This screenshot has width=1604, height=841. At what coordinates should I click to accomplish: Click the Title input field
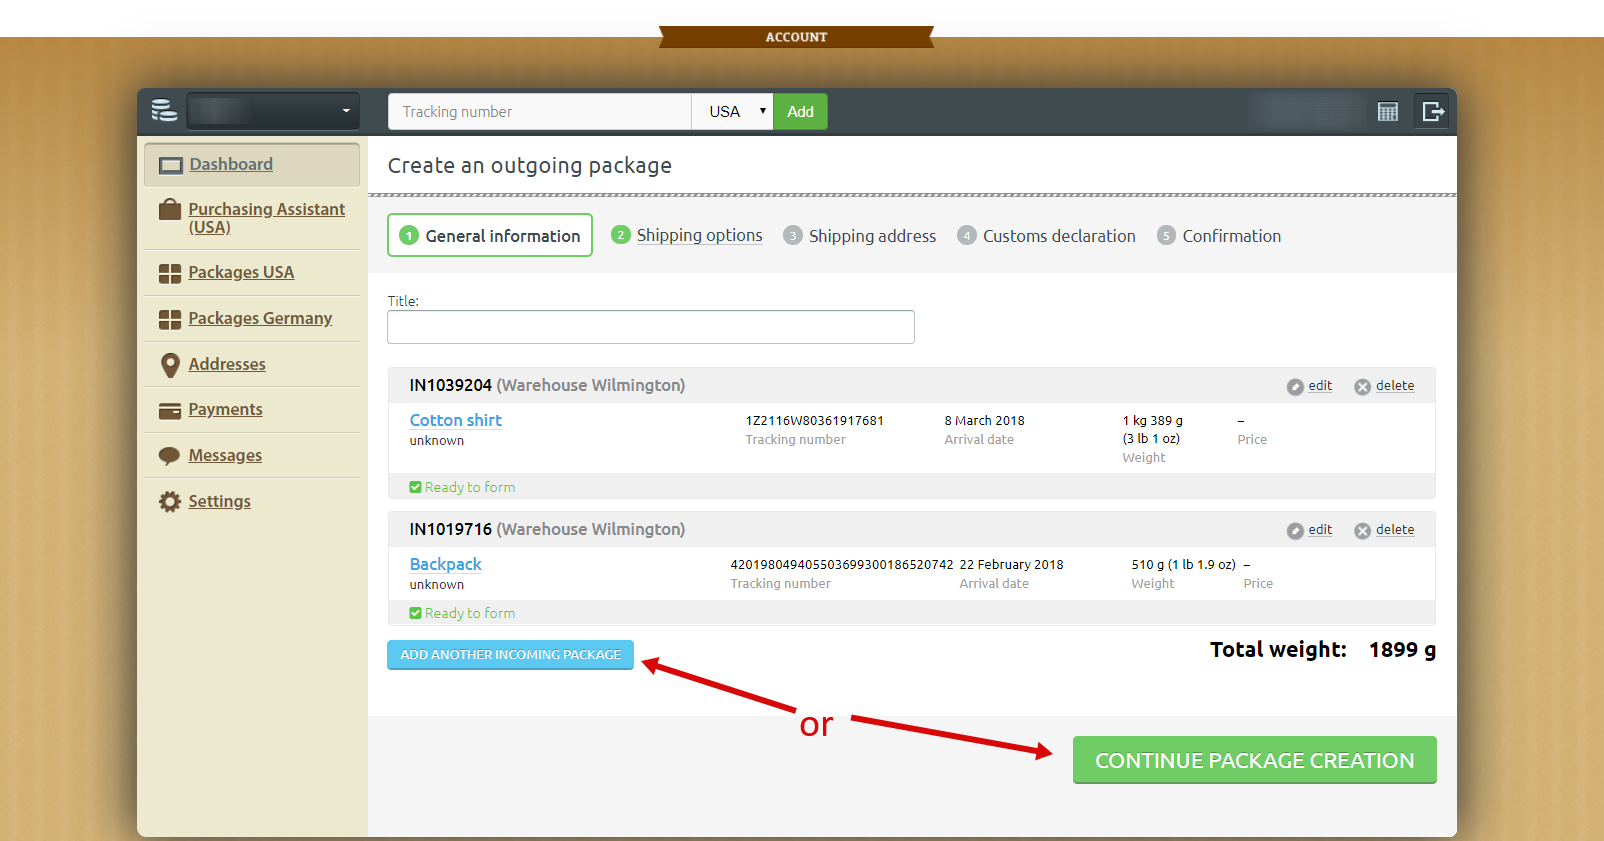tap(650, 327)
